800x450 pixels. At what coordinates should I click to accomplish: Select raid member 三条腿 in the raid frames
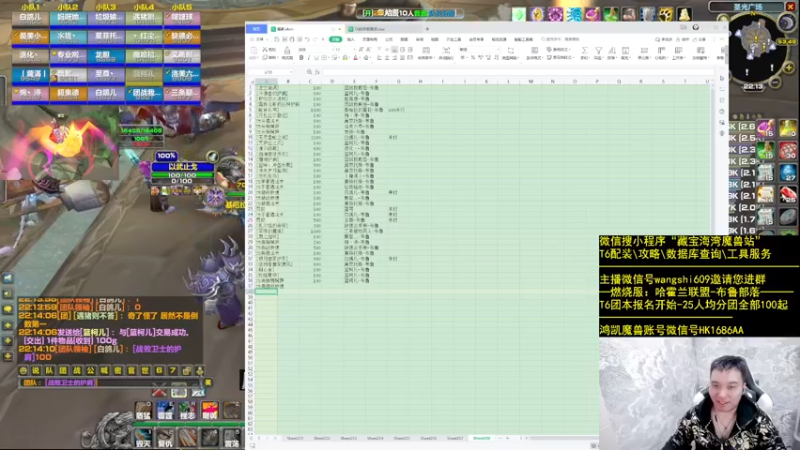pyautogui.click(x=182, y=94)
